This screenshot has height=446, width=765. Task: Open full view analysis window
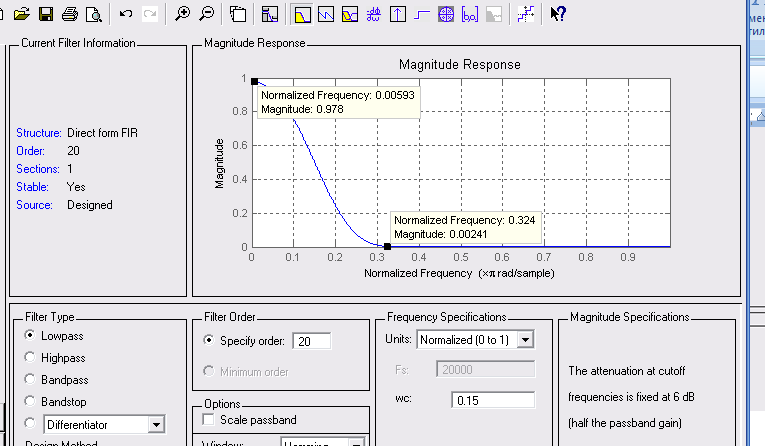pos(238,14)
